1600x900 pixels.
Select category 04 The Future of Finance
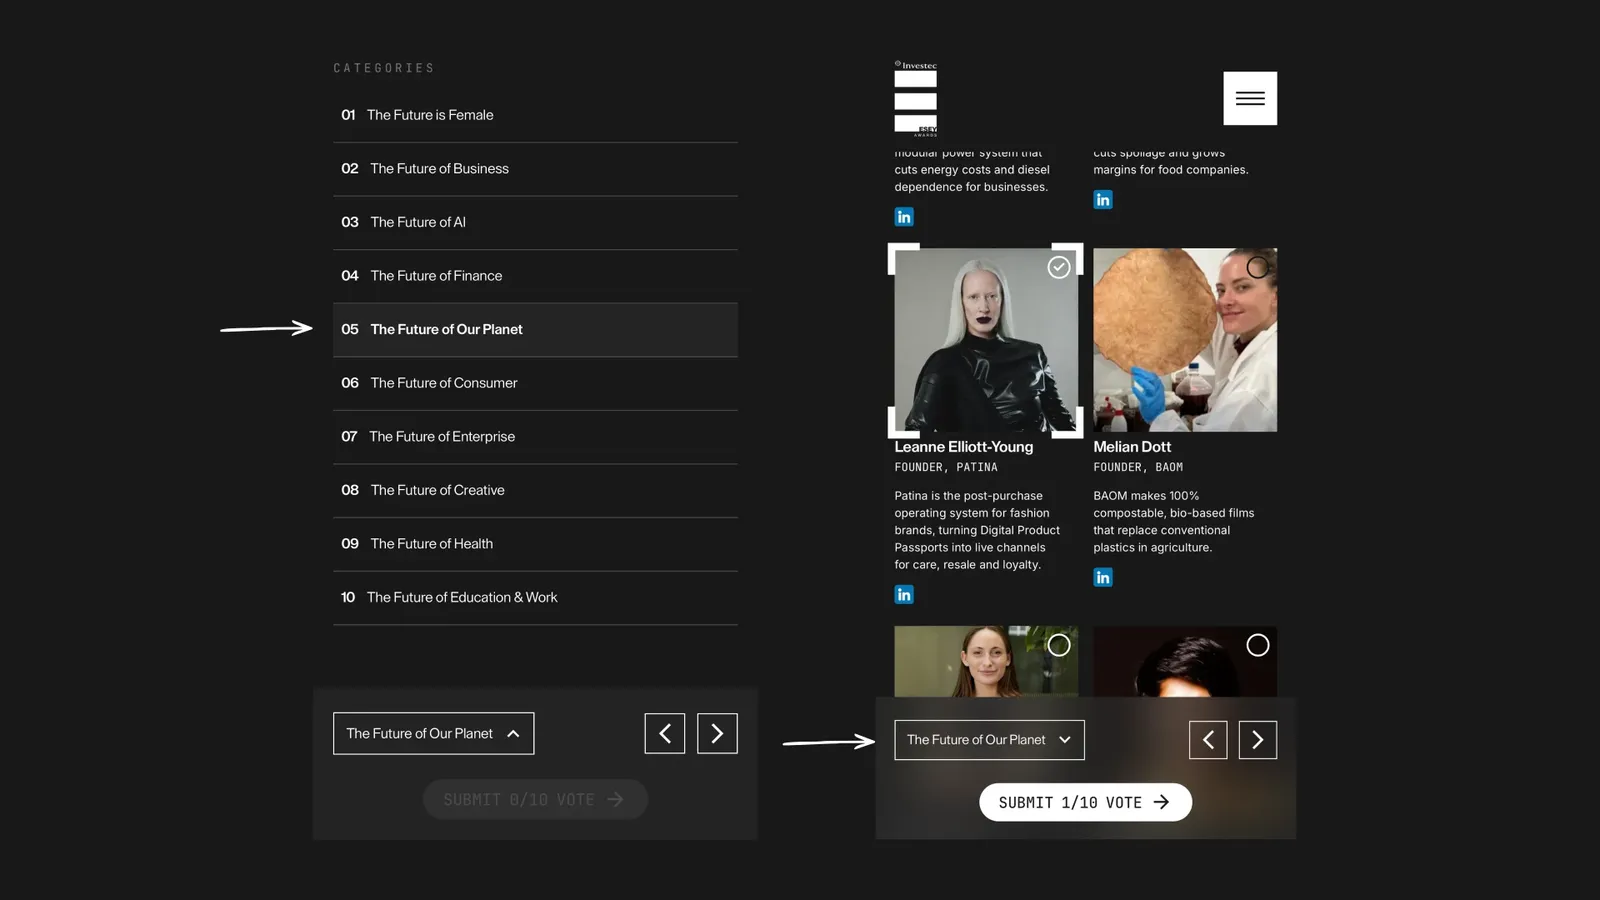point(535,276)
